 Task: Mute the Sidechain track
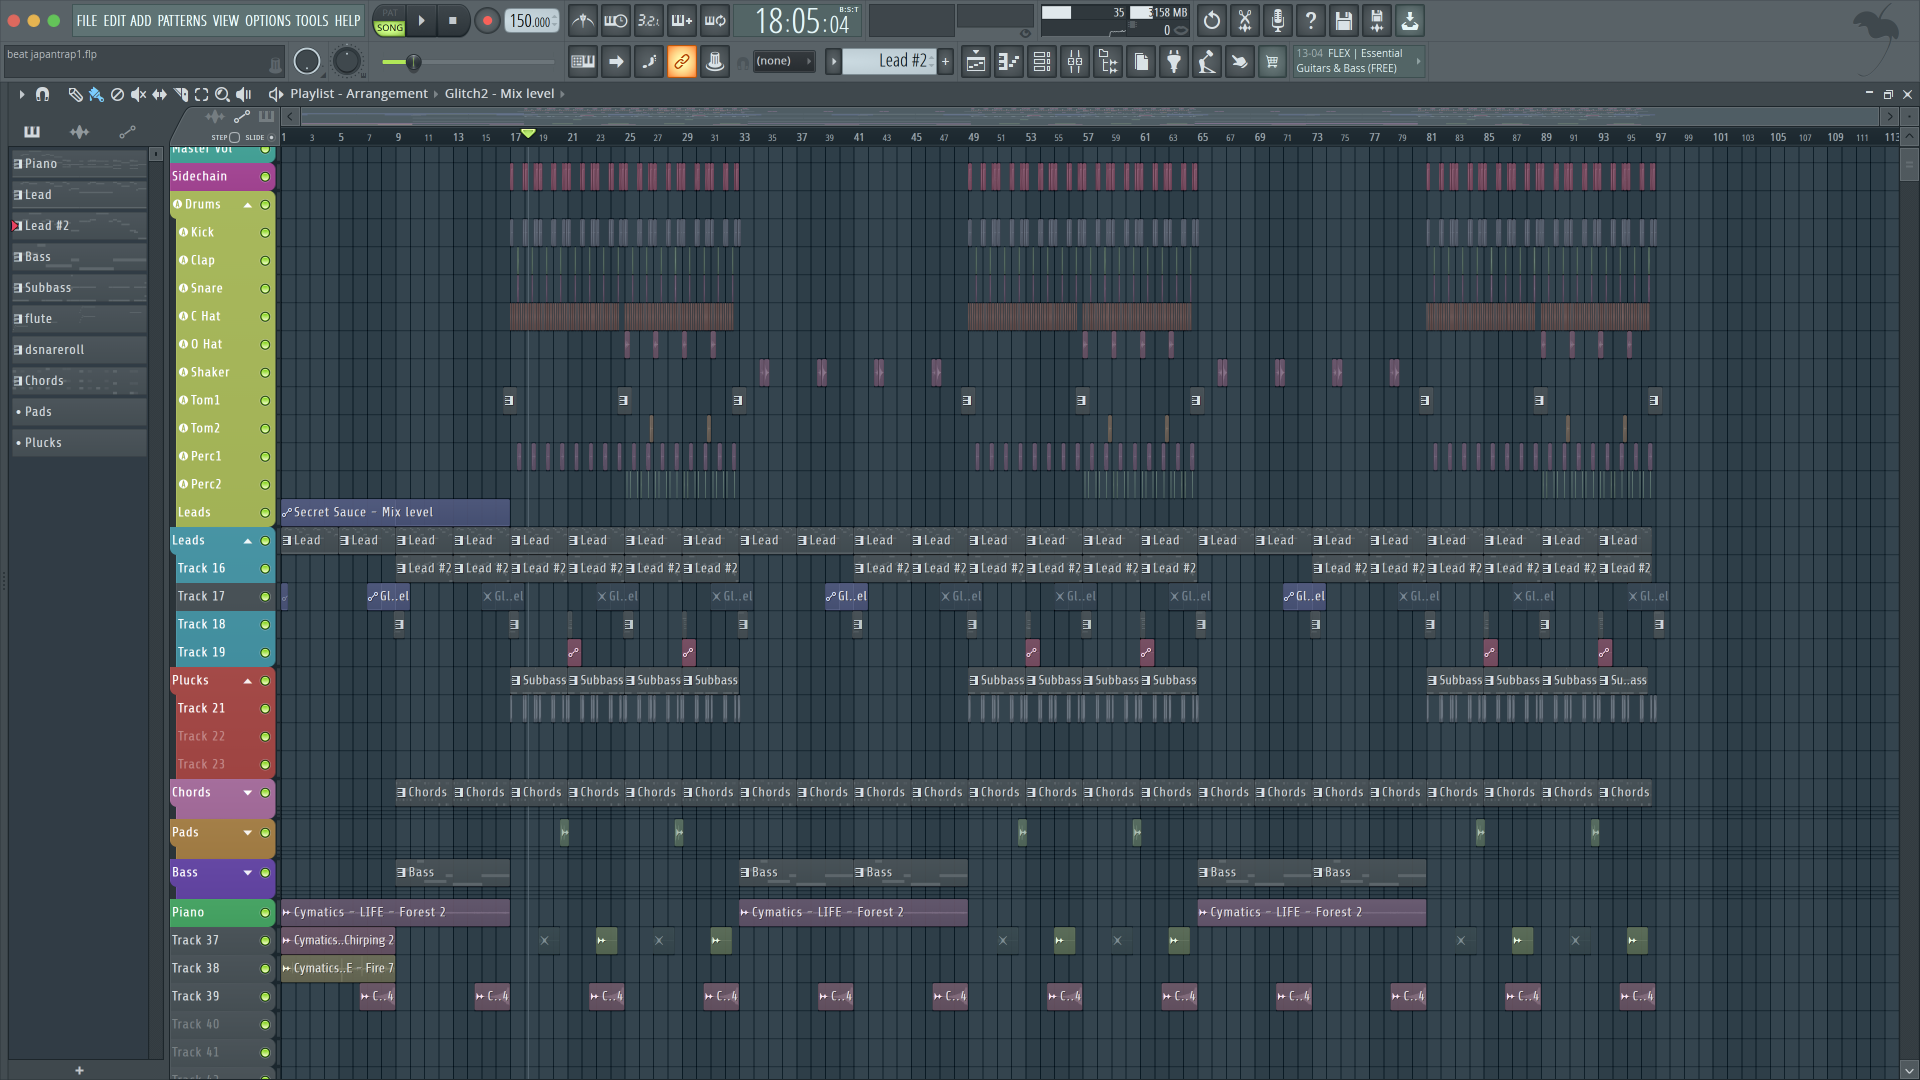[x=265, y=177]
